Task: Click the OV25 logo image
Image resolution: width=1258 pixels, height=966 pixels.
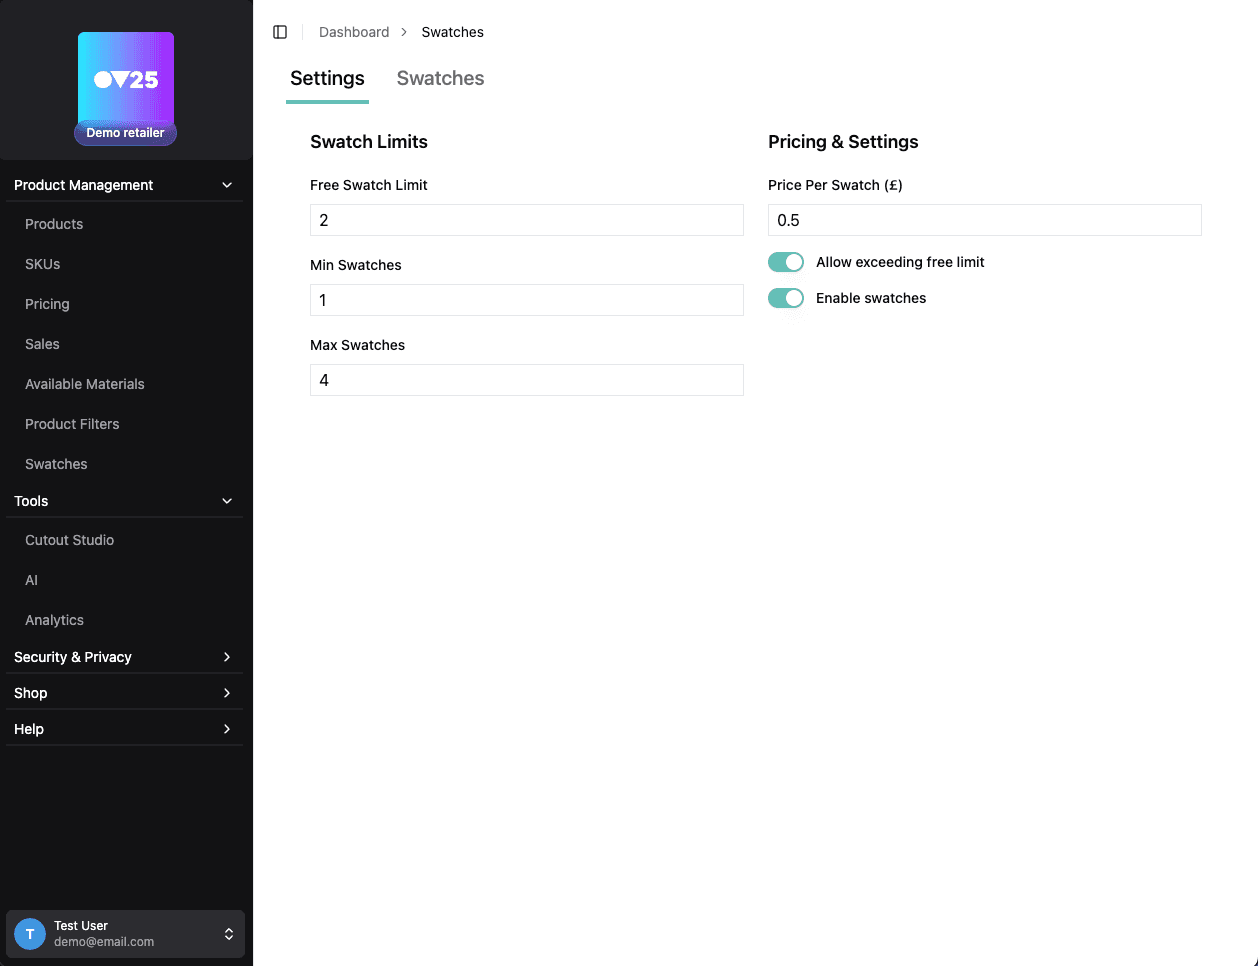Action: point(126,79)
